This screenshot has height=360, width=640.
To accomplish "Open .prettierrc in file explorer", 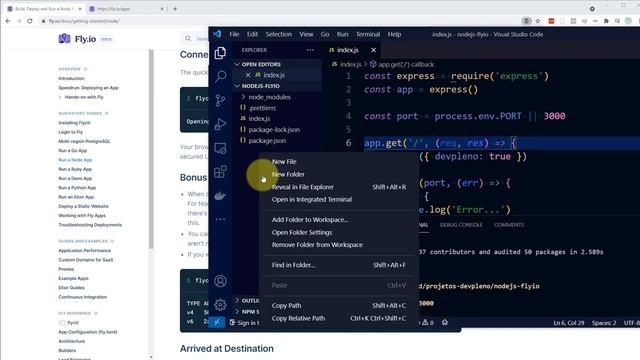I will [262, 108].
